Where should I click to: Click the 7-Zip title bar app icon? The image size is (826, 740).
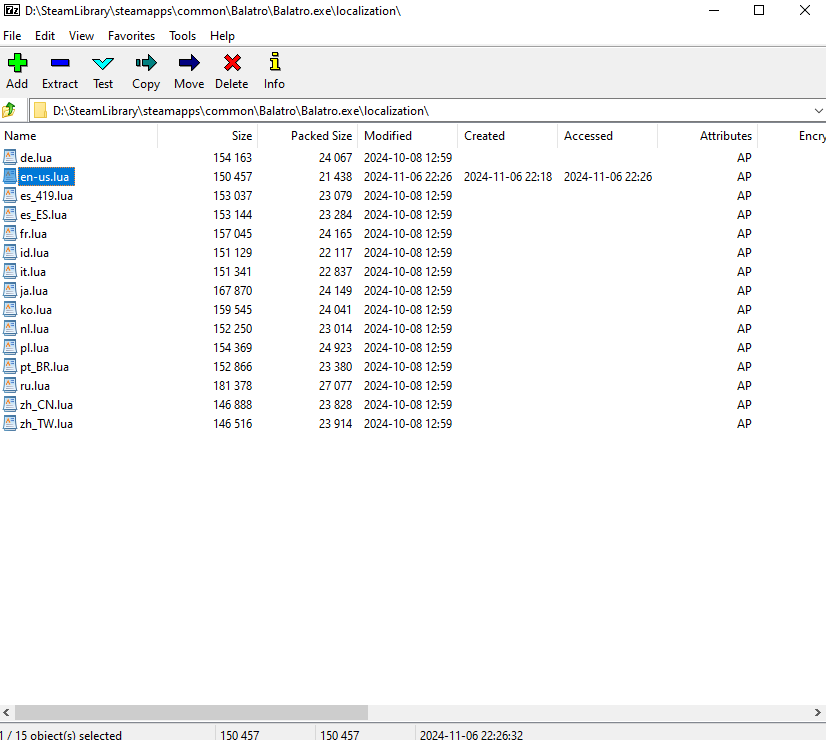(x=12, y=10)
